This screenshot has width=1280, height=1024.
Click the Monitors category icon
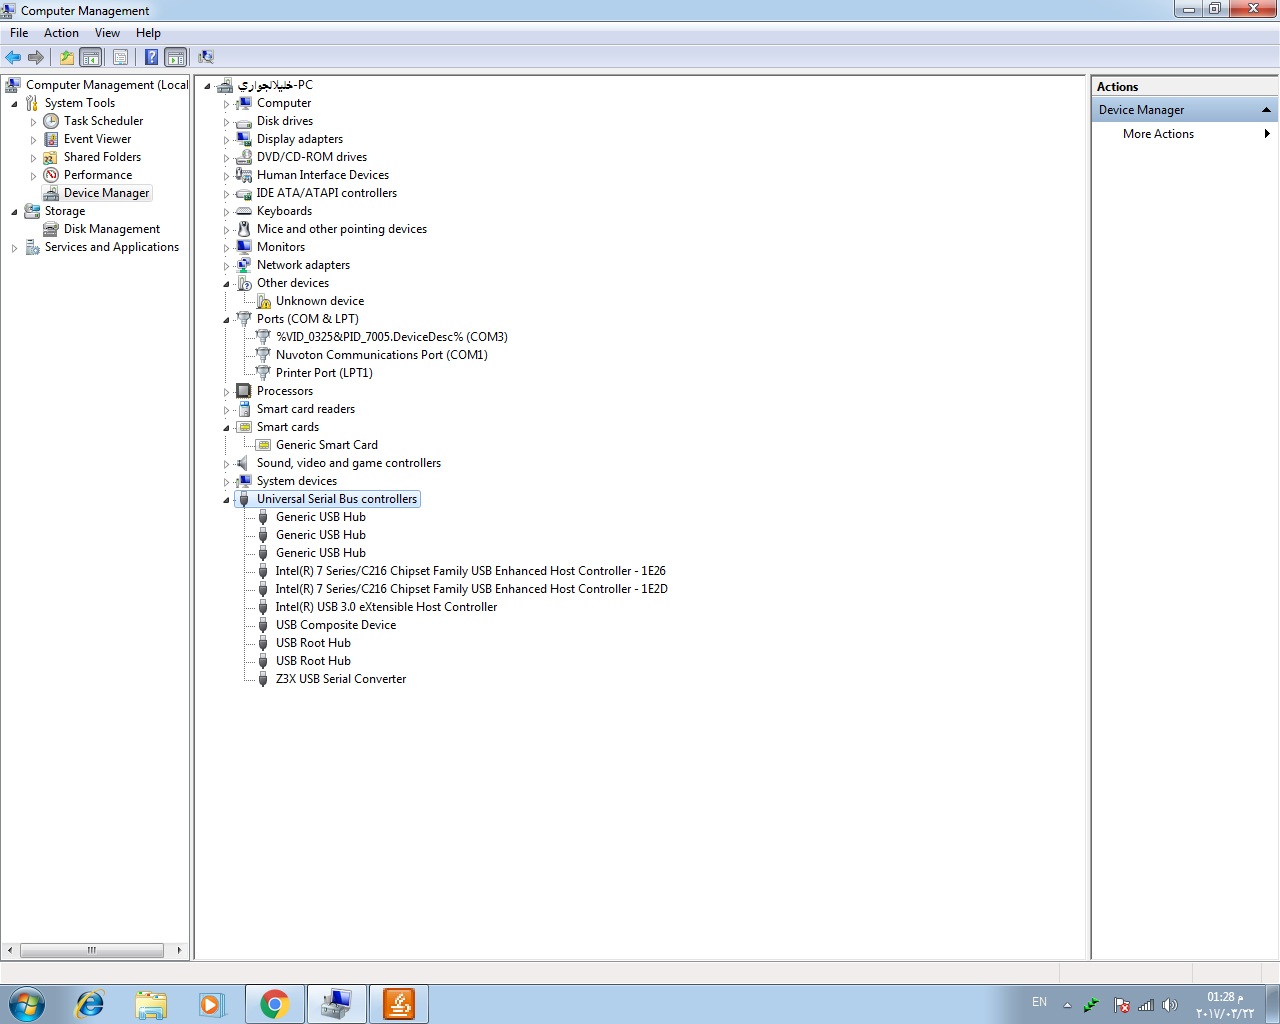click(x=244, y=247)
